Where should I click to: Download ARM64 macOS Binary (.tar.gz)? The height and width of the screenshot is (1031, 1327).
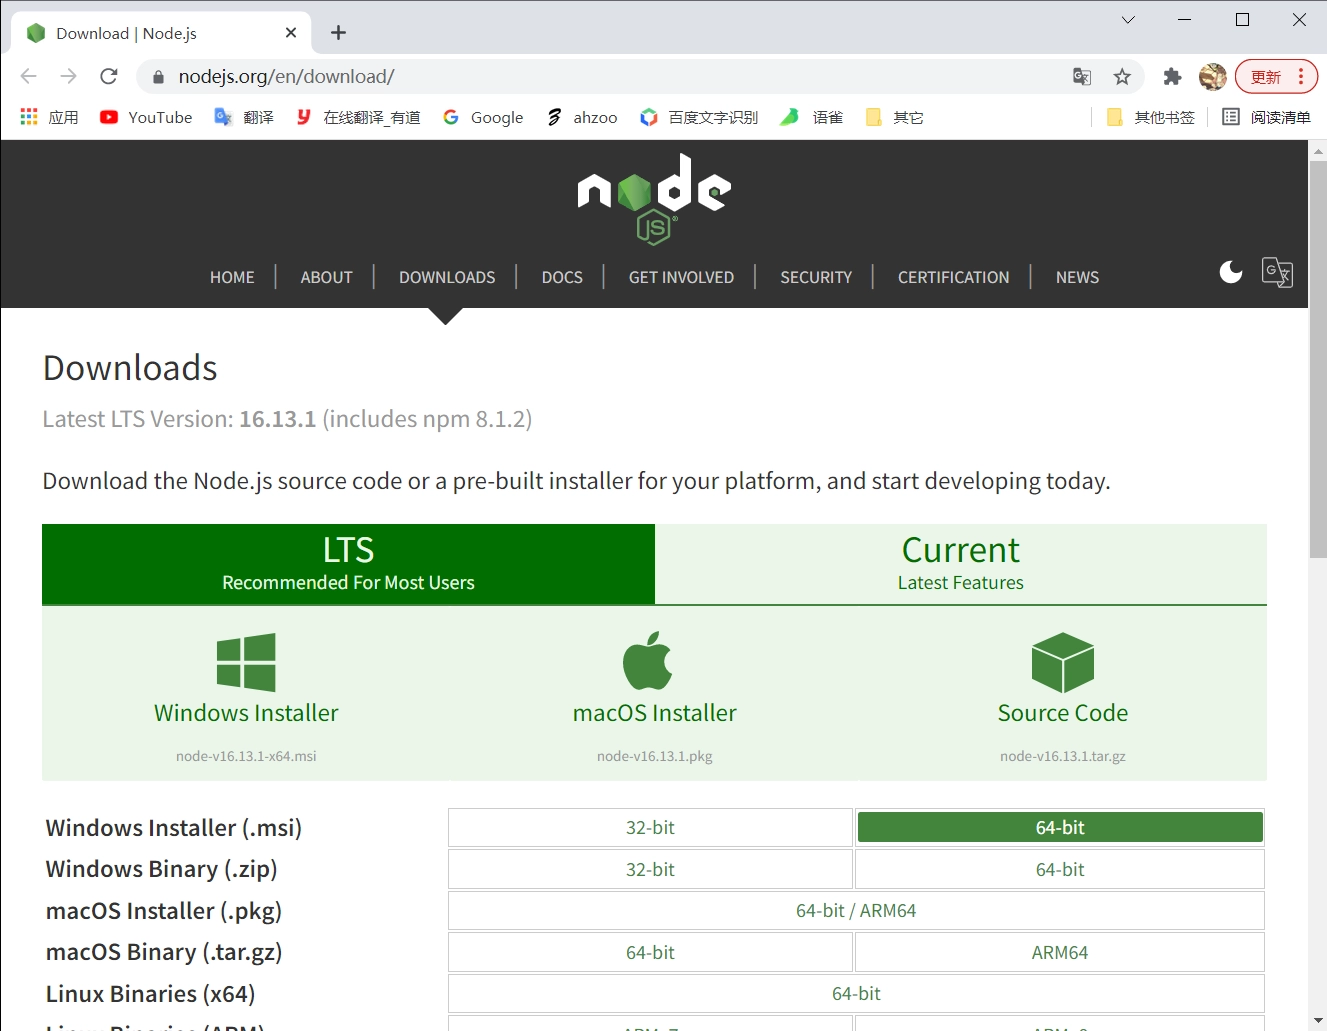(1059, 953)
